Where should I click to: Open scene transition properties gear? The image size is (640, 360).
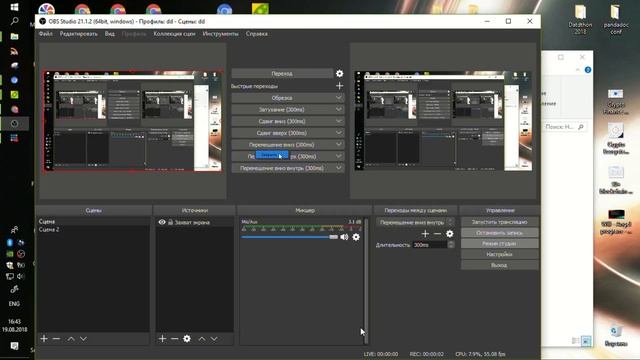[x=449, y=233]
